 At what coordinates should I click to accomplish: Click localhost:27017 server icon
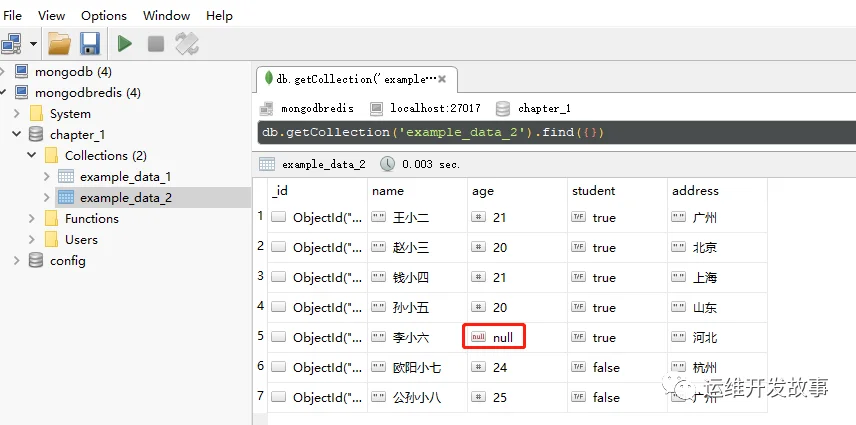[x=376, y=109]
